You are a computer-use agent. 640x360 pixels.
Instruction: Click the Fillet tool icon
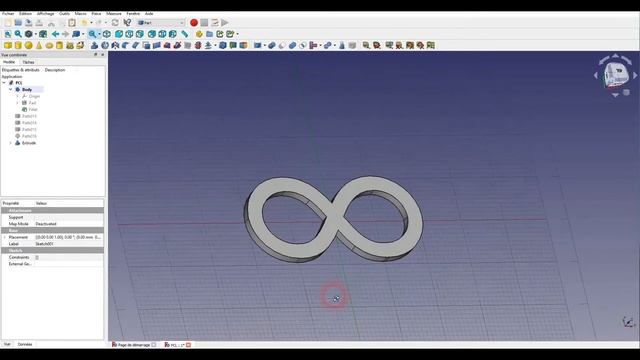click(x=126, y=45)
